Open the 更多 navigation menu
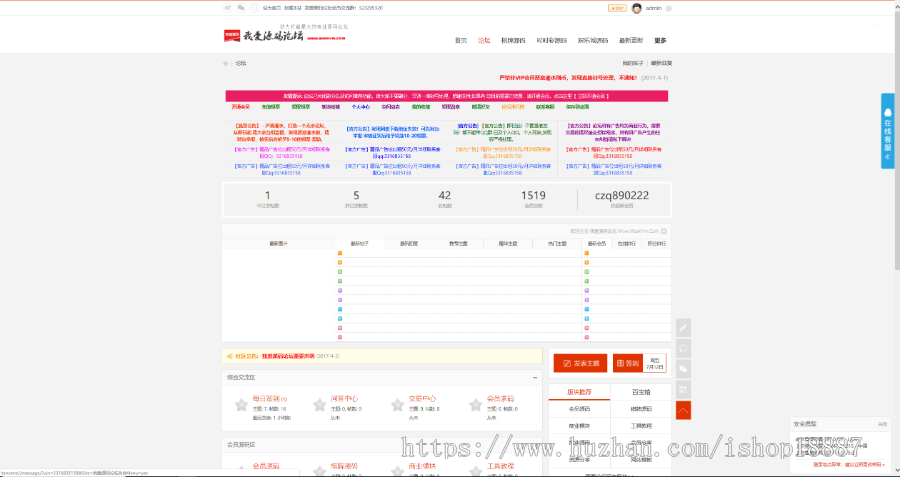 (x=660, y=41)
